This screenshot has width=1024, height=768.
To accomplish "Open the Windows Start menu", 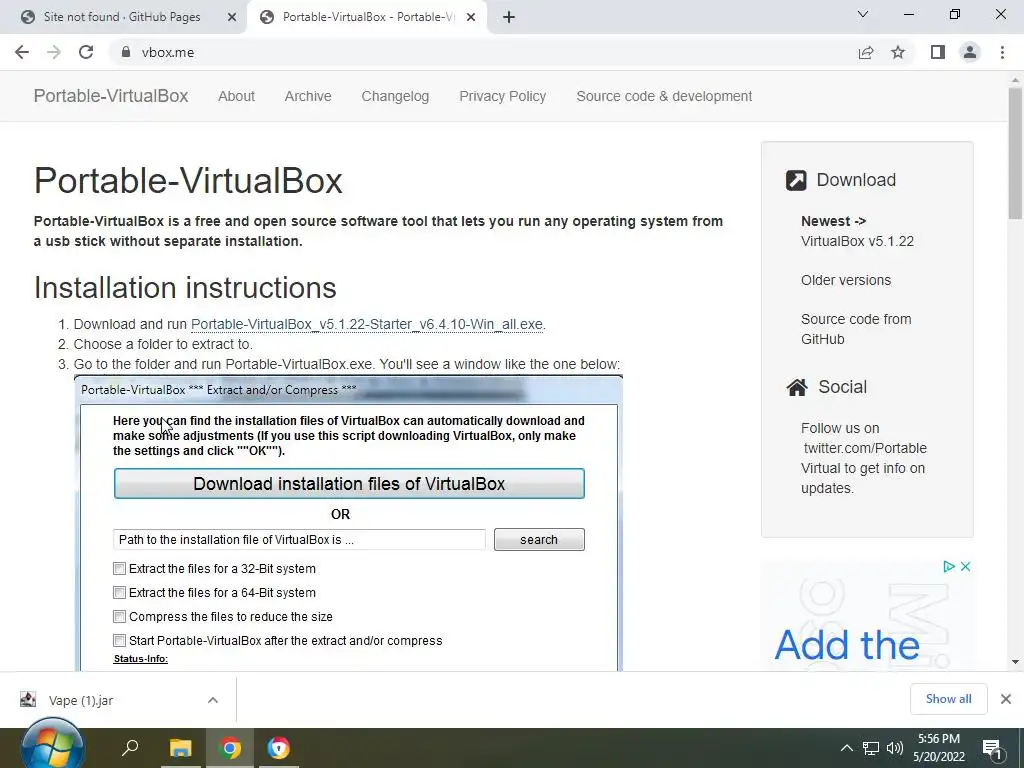I will pos(52,746).
